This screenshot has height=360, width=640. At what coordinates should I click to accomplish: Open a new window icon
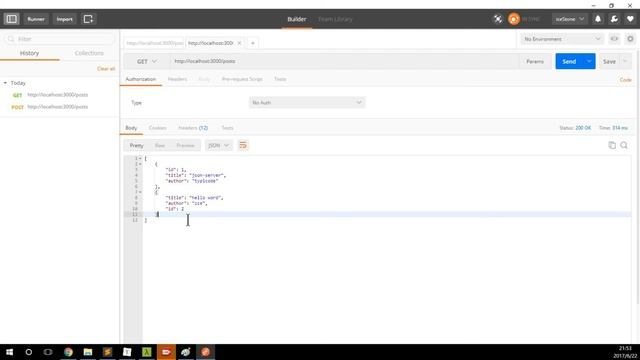click(88, 19)
